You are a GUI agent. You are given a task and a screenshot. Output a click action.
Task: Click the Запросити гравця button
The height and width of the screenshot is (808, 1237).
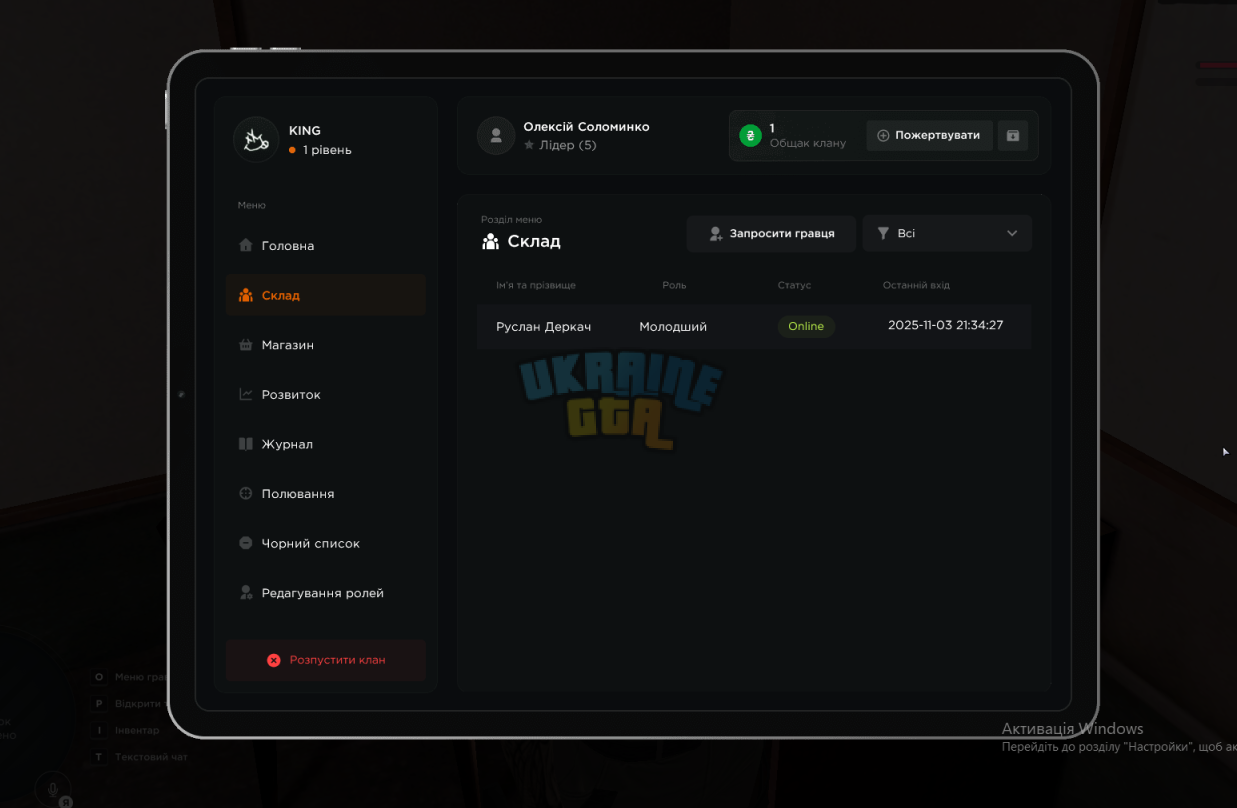point(770,233)
